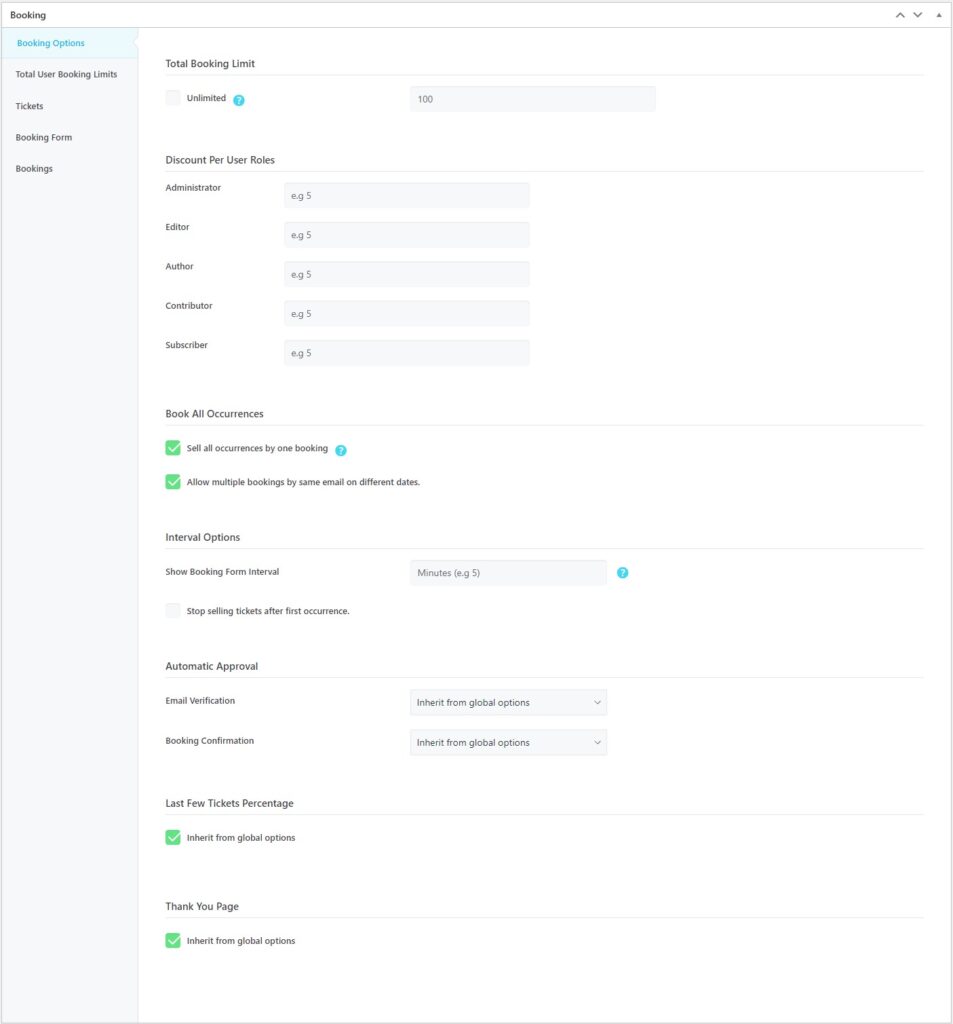Uncheck Inherit from global options under Thank You Page
Viewport: 953px width, 1024px height.
point(172,940)
